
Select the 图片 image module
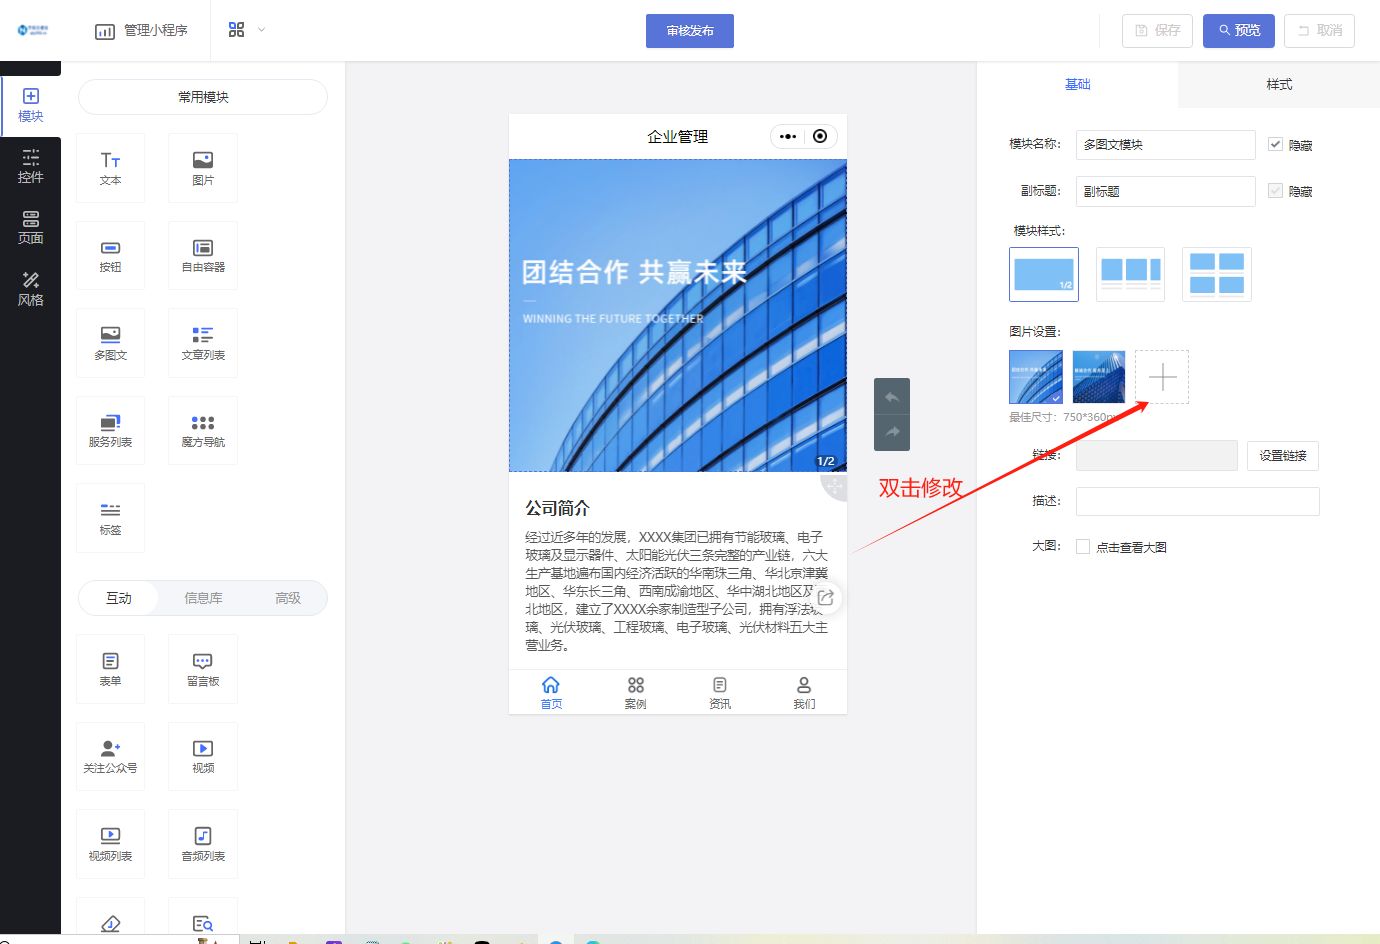point(203,168)
